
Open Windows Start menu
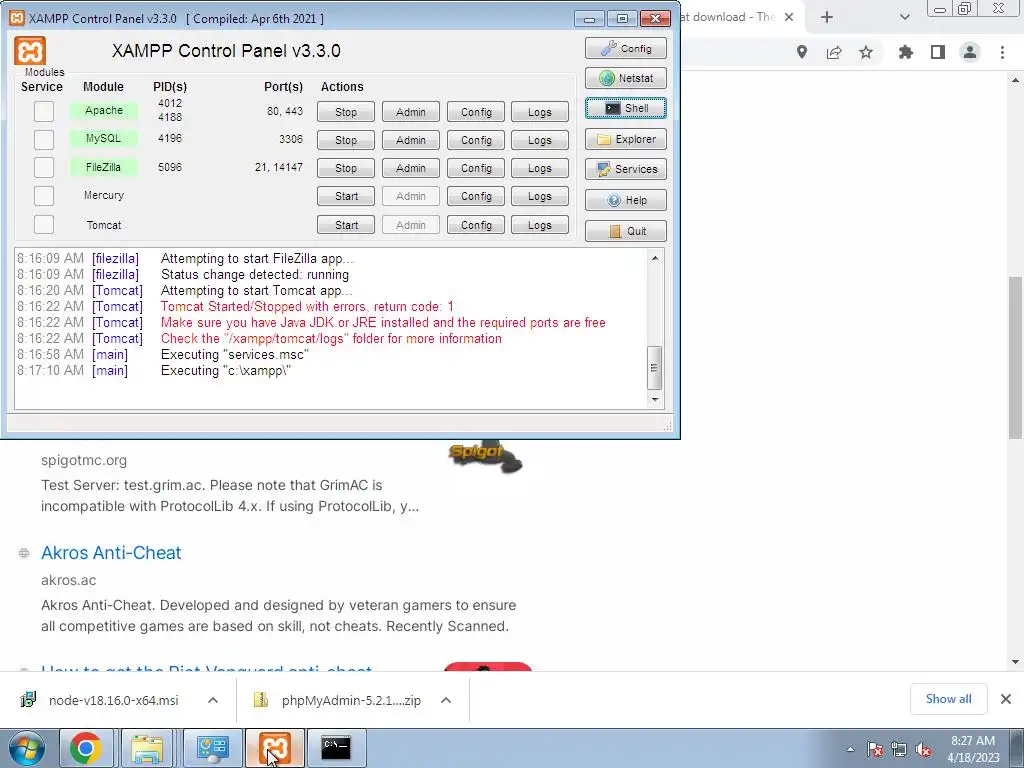coord(27,748)
